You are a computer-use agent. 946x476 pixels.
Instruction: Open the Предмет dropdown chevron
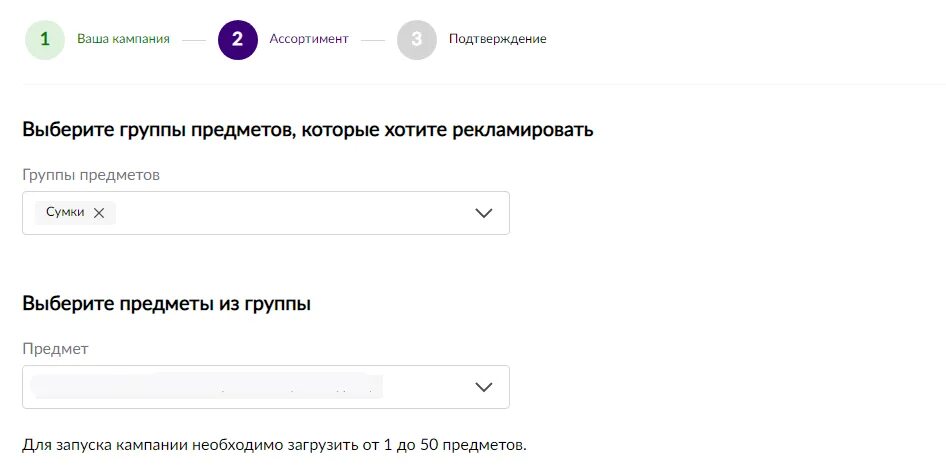[484, 387]
